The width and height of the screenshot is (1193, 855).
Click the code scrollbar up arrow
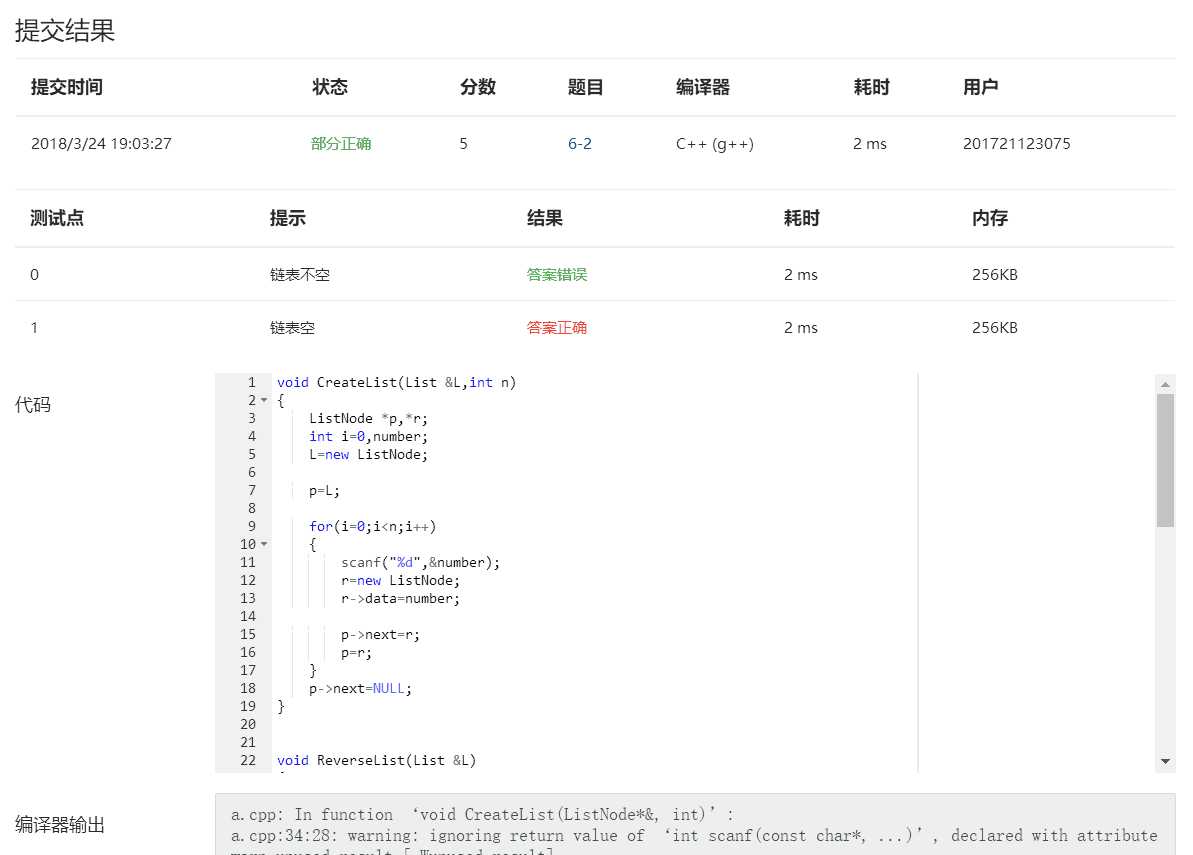pyautogui.click(x=1165, y=384)
